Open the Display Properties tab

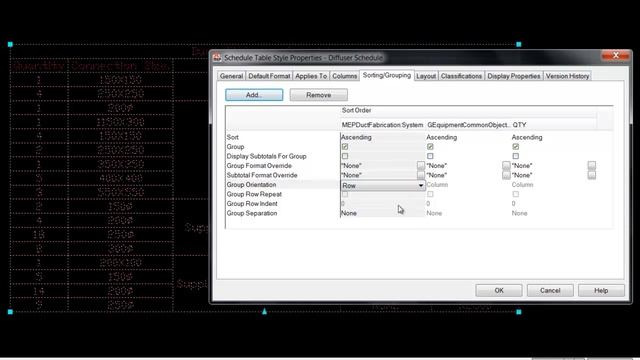tap(513, 76)
